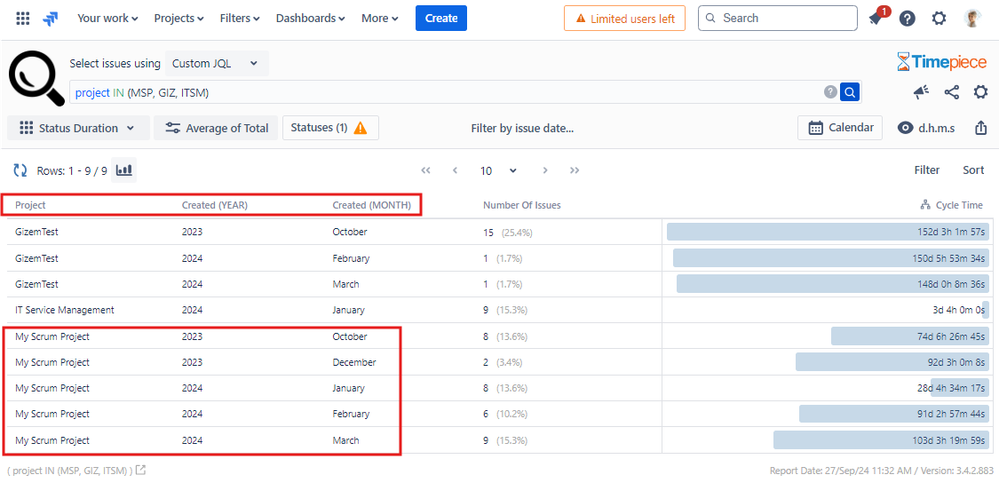
Task: Open the Dashboards menu
Action: coord(310,18)
